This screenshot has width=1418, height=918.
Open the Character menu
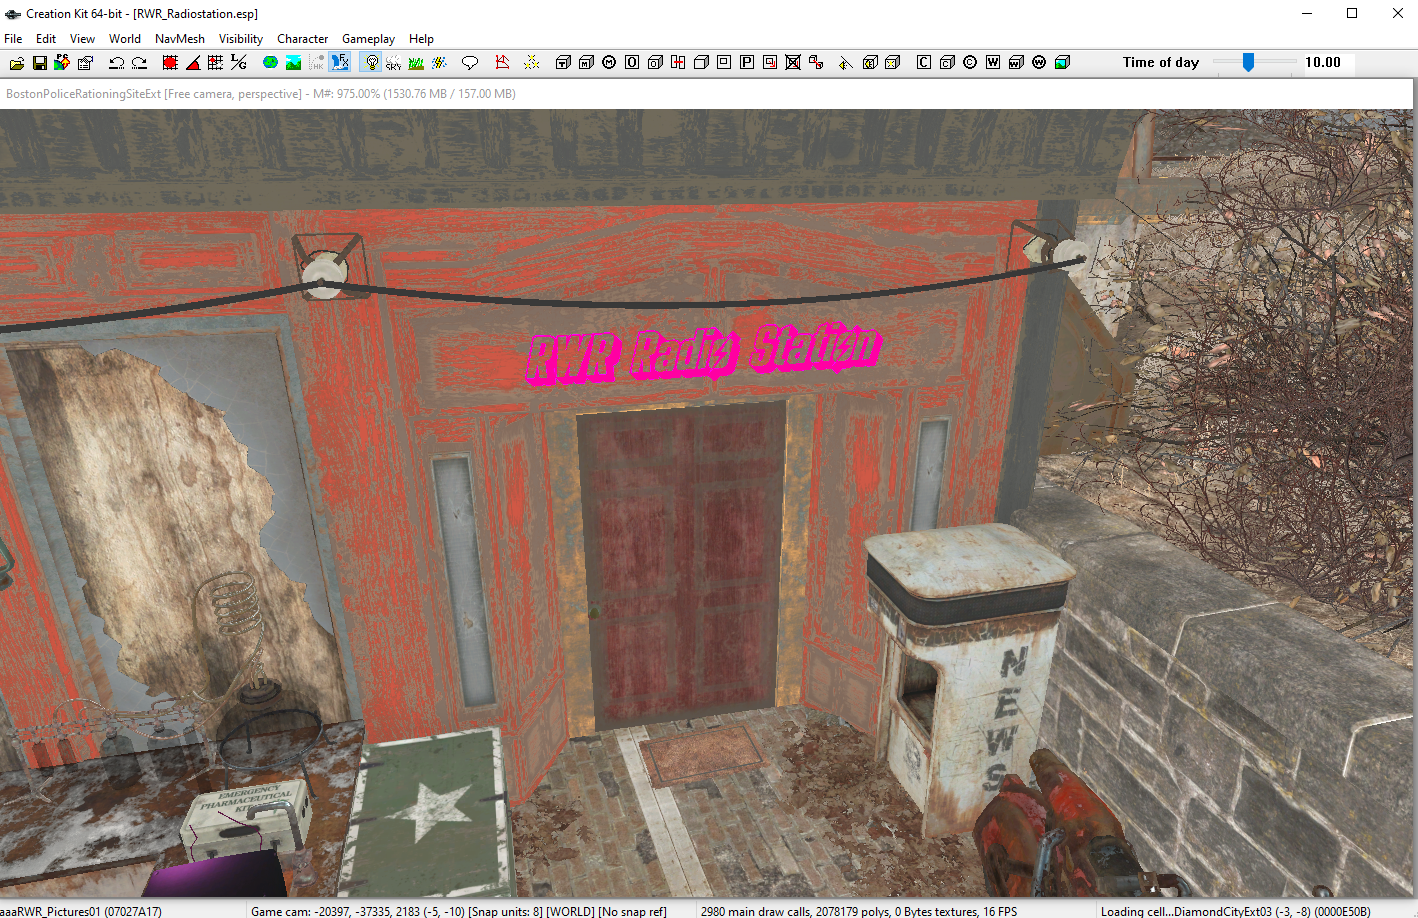point(303,39)
